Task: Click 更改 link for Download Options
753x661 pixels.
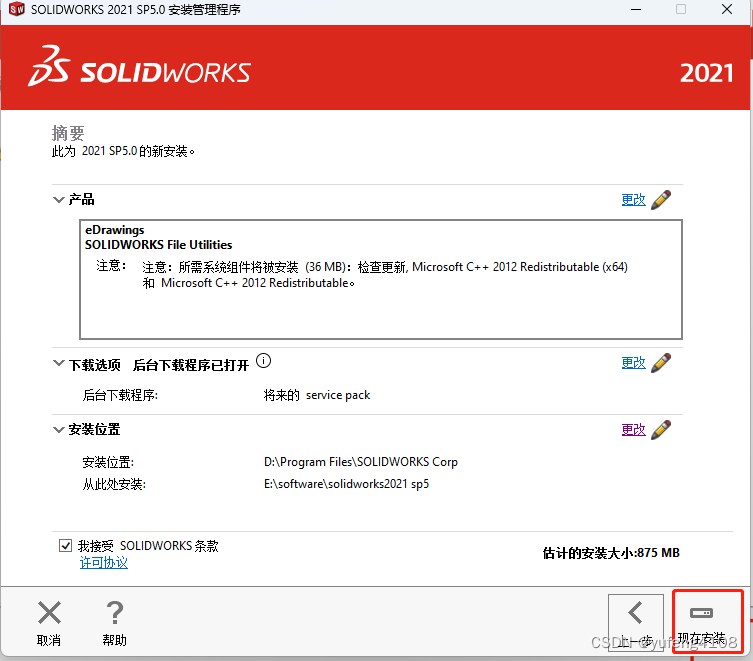Action: tap(633, 363)
